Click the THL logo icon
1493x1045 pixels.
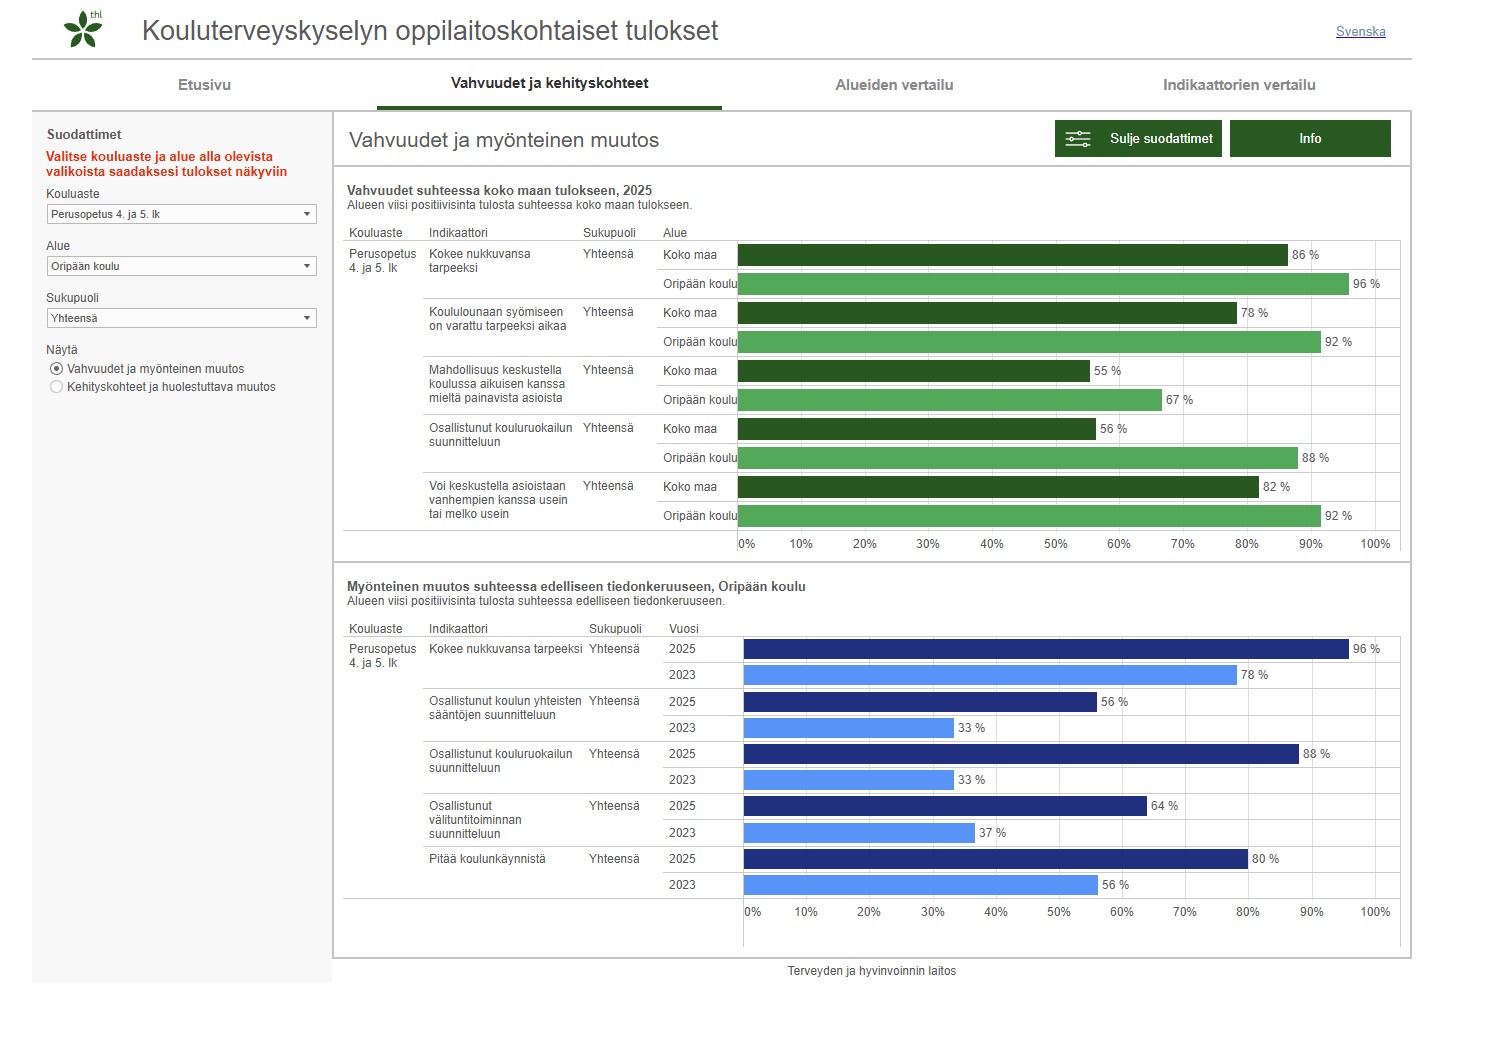84,29
